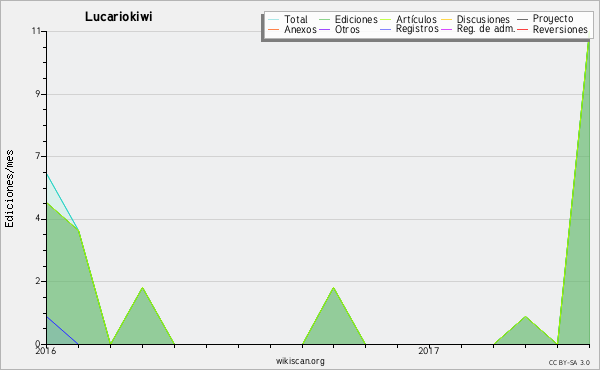Screen dimensions: 600x370
Task: Click the 2 y-axis tick label
Action: point(38,281)
